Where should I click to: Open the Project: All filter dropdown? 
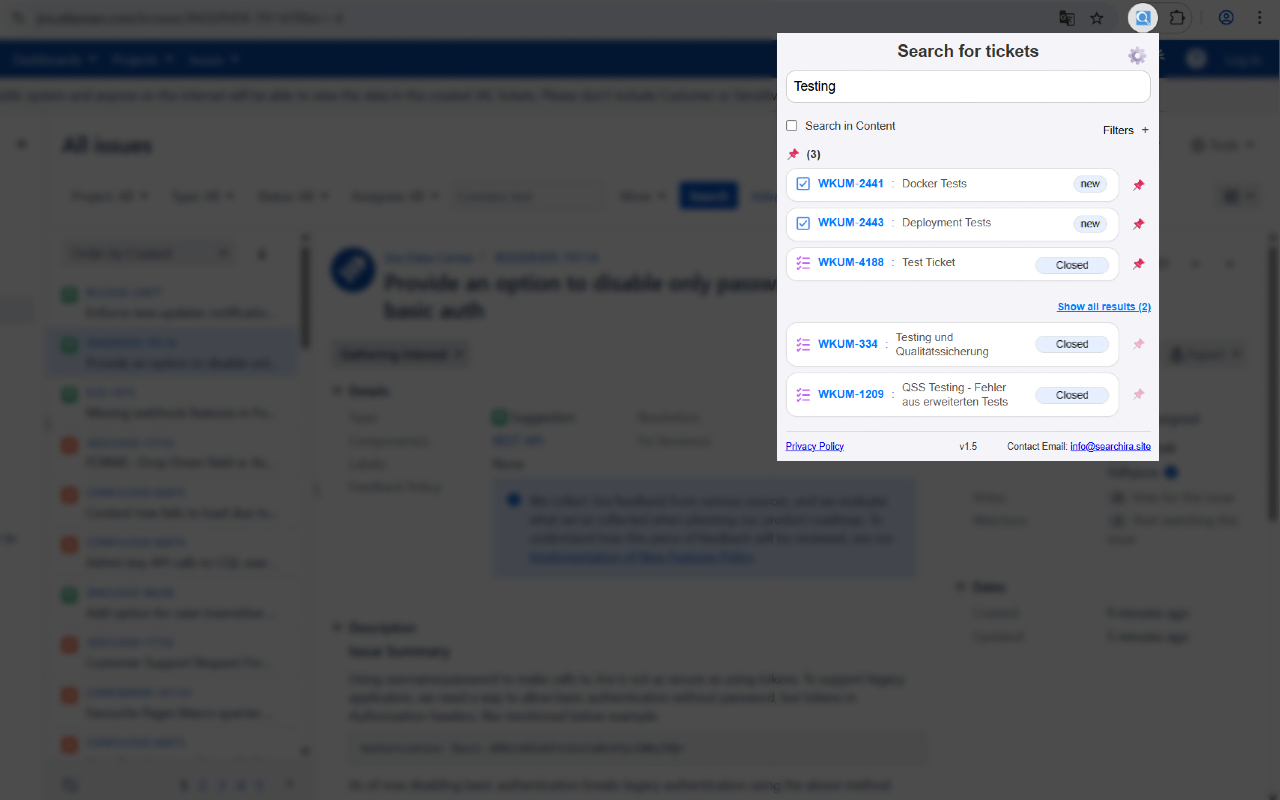[x=108, y=196]
